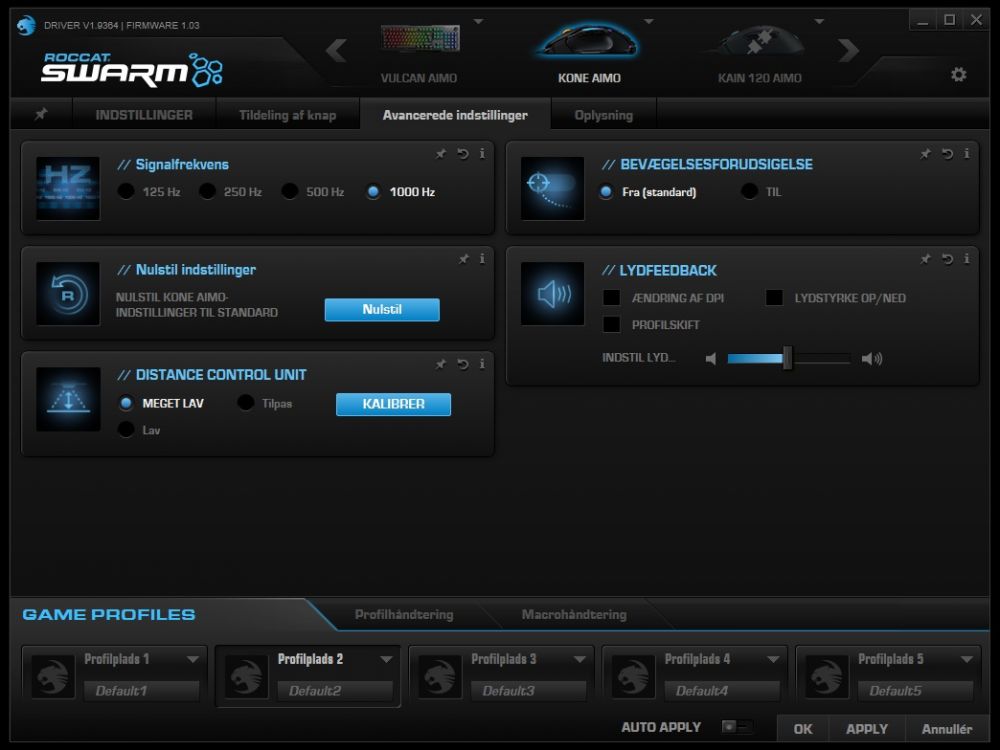Viewport: 1000px width, 750px height.
Task: Go to next device with right arrow
Action: click(849, 50)
